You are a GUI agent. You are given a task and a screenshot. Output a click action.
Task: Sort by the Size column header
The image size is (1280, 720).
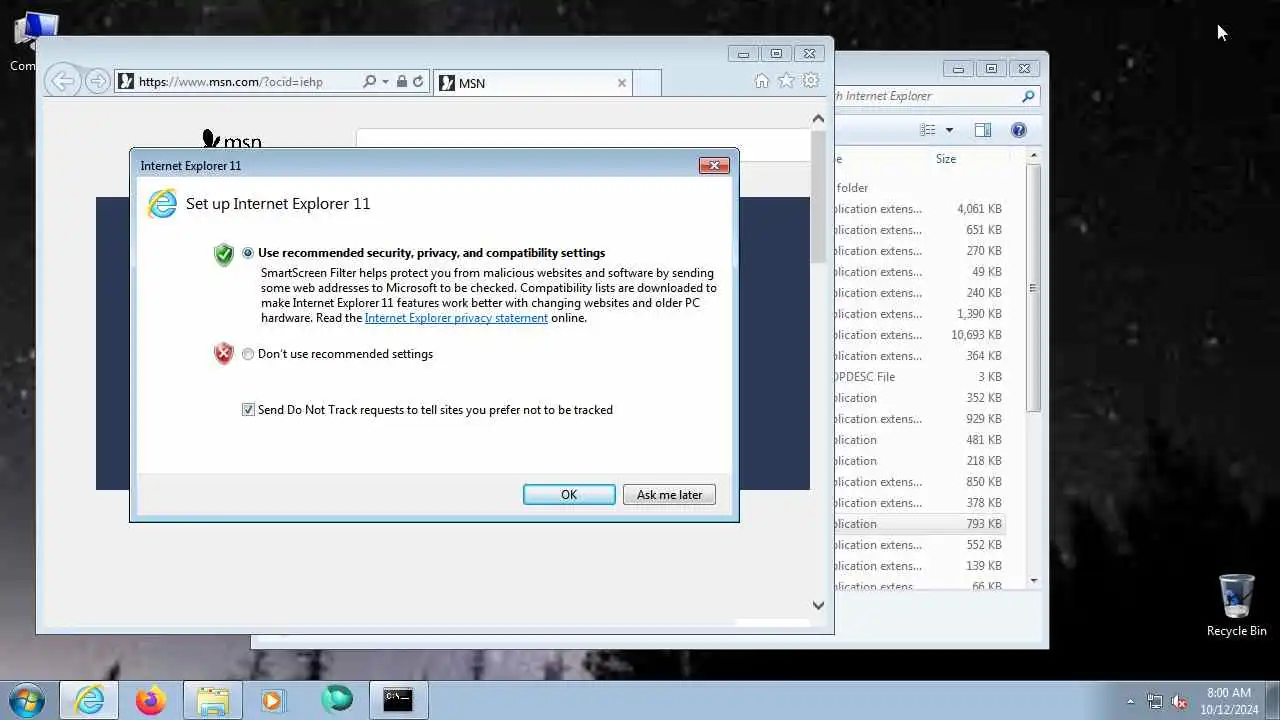point(946,159)
